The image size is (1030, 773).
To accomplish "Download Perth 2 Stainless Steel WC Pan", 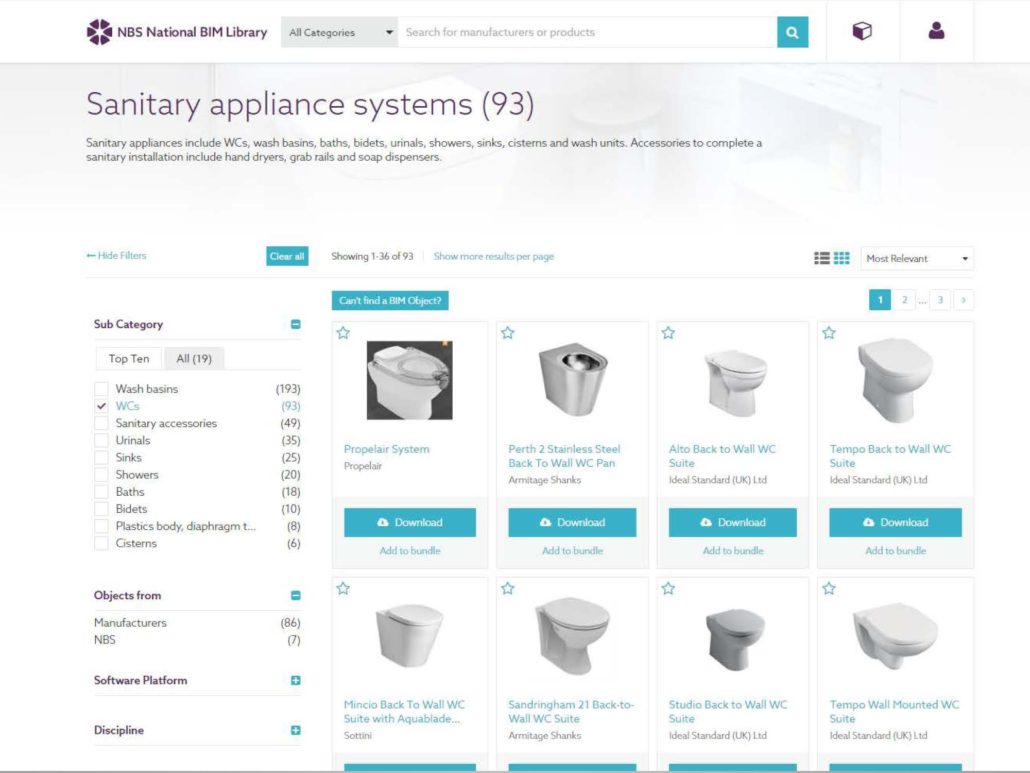I will 572,522.
